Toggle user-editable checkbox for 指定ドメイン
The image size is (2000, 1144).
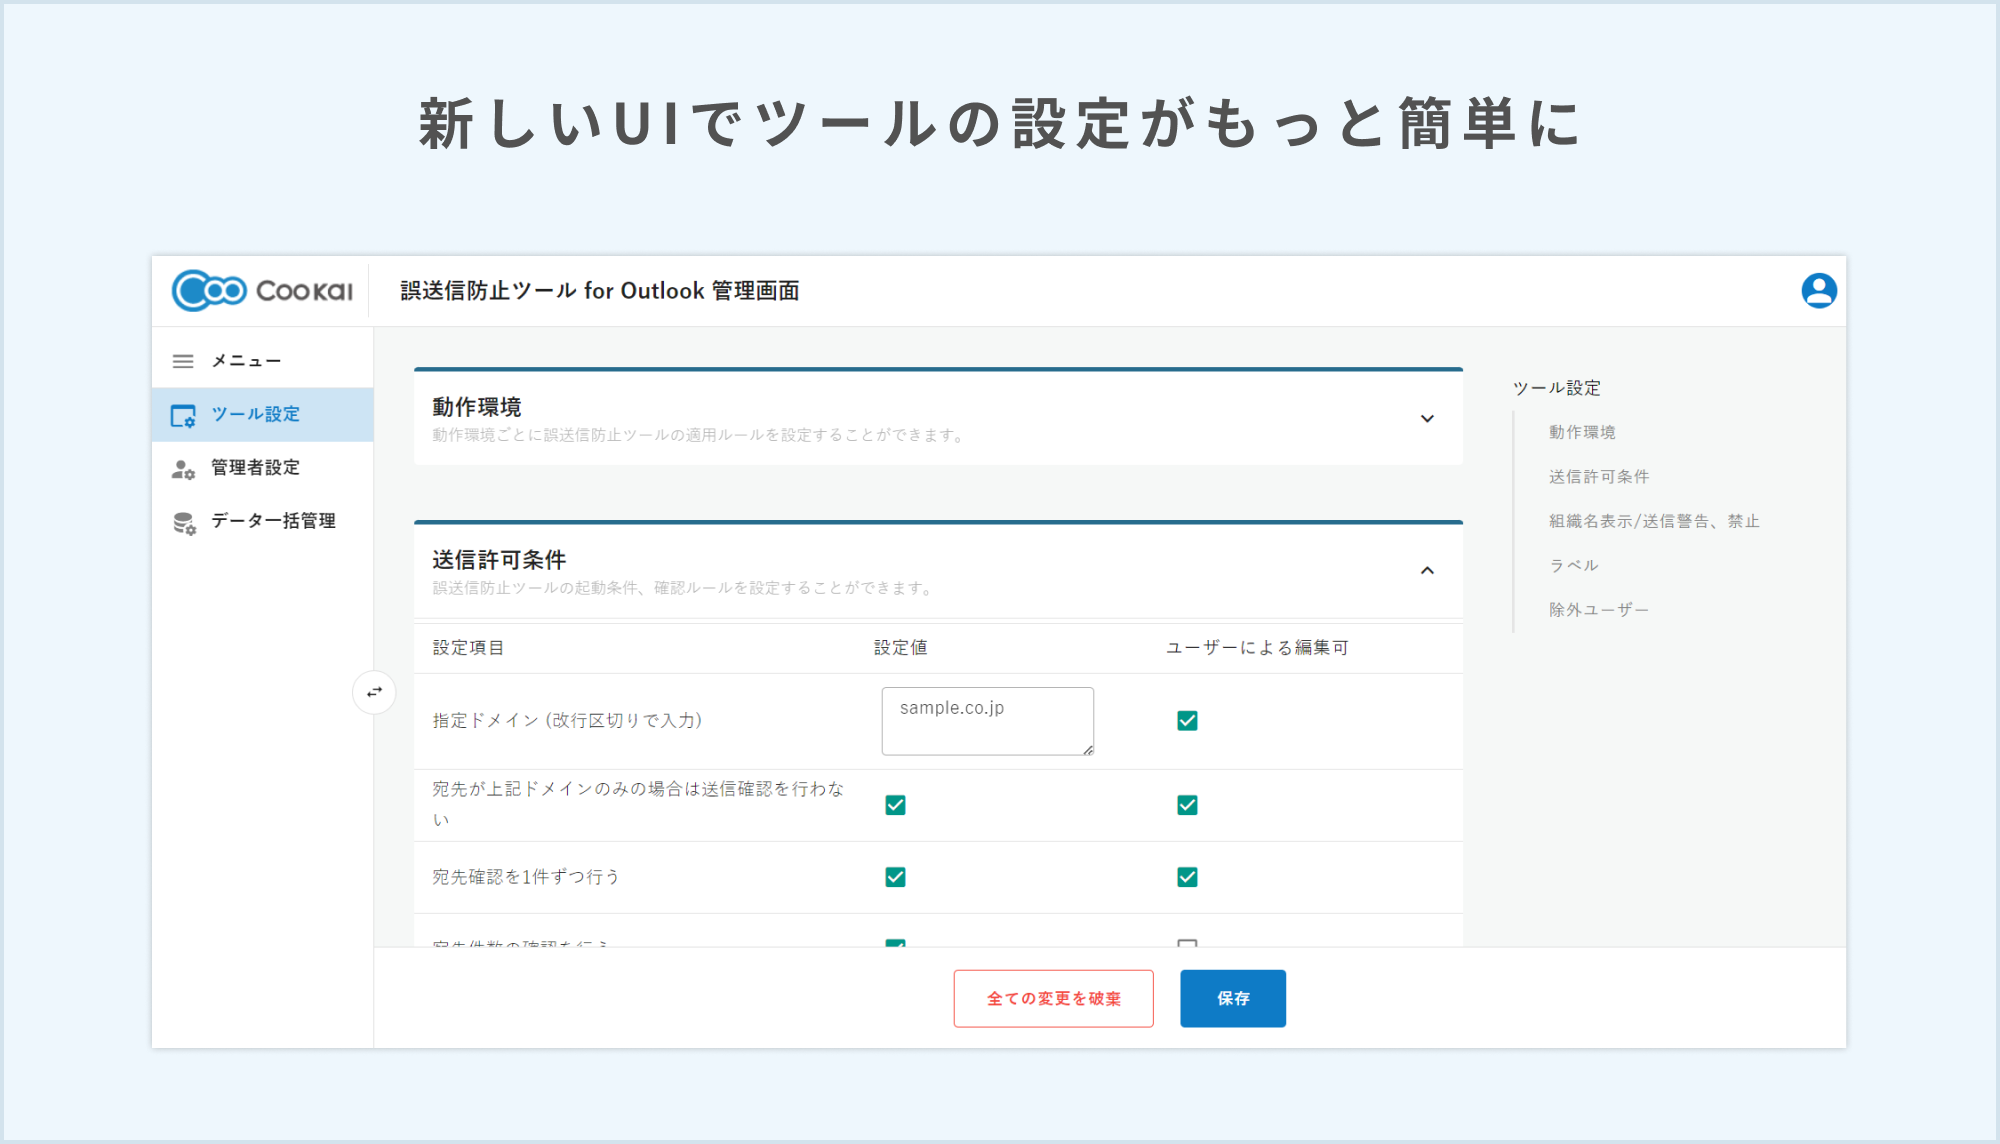point(1187,721)
